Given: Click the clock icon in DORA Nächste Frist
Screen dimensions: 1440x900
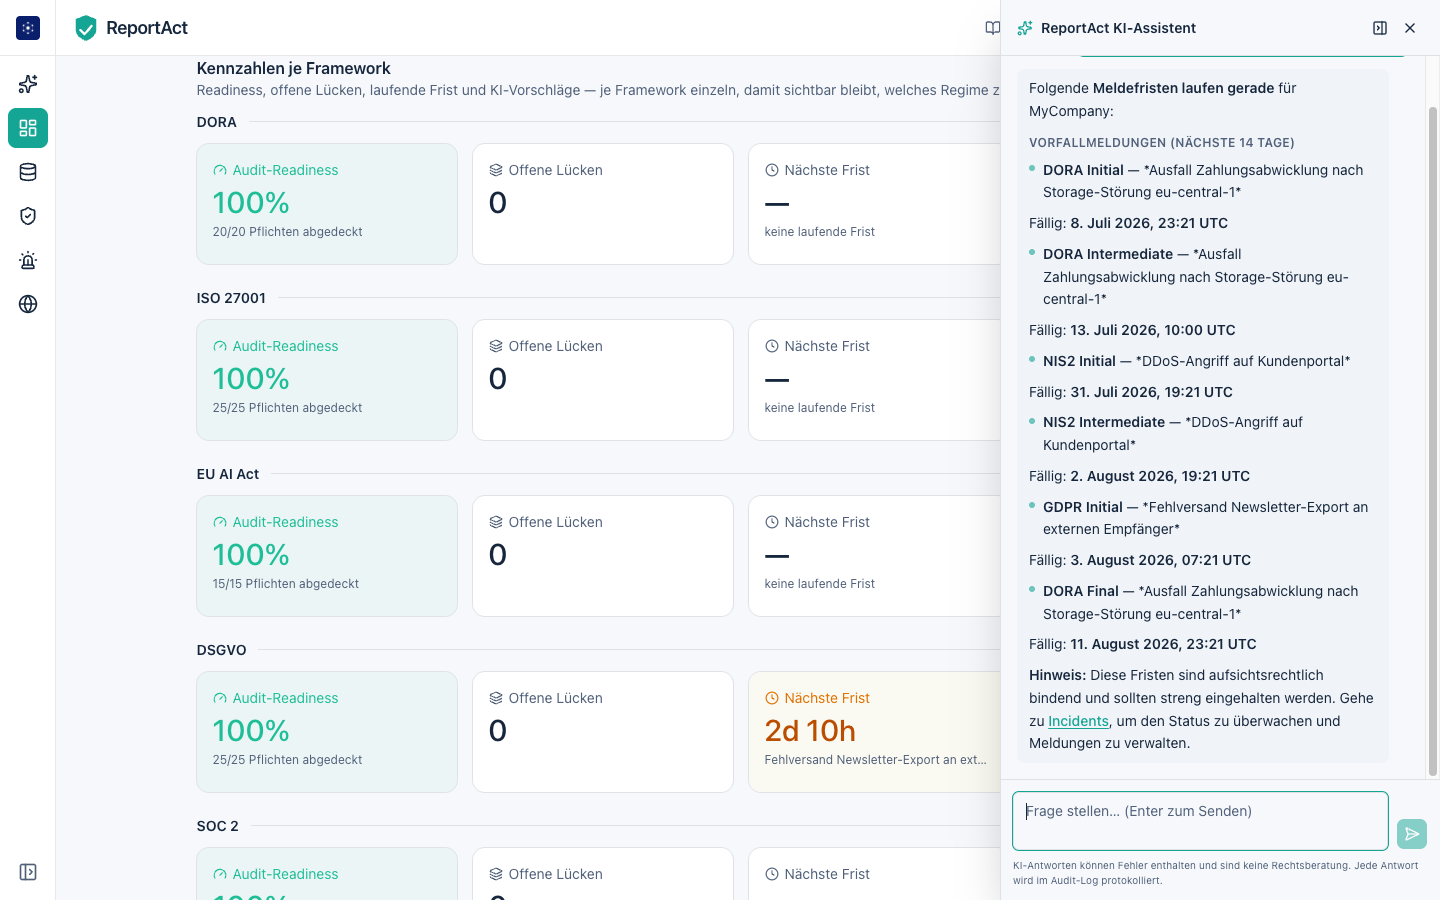Looking at the screenshot, I should pyautogui.click(x=772, y=170).
